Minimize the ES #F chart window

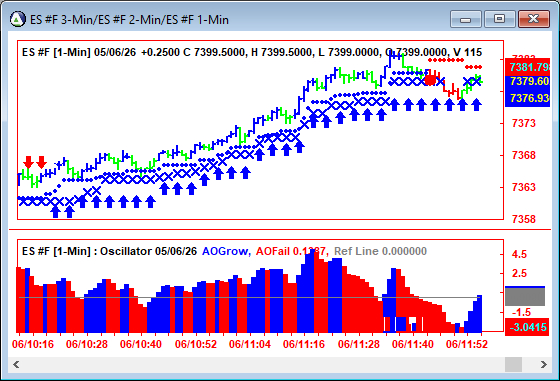point(465,19)
